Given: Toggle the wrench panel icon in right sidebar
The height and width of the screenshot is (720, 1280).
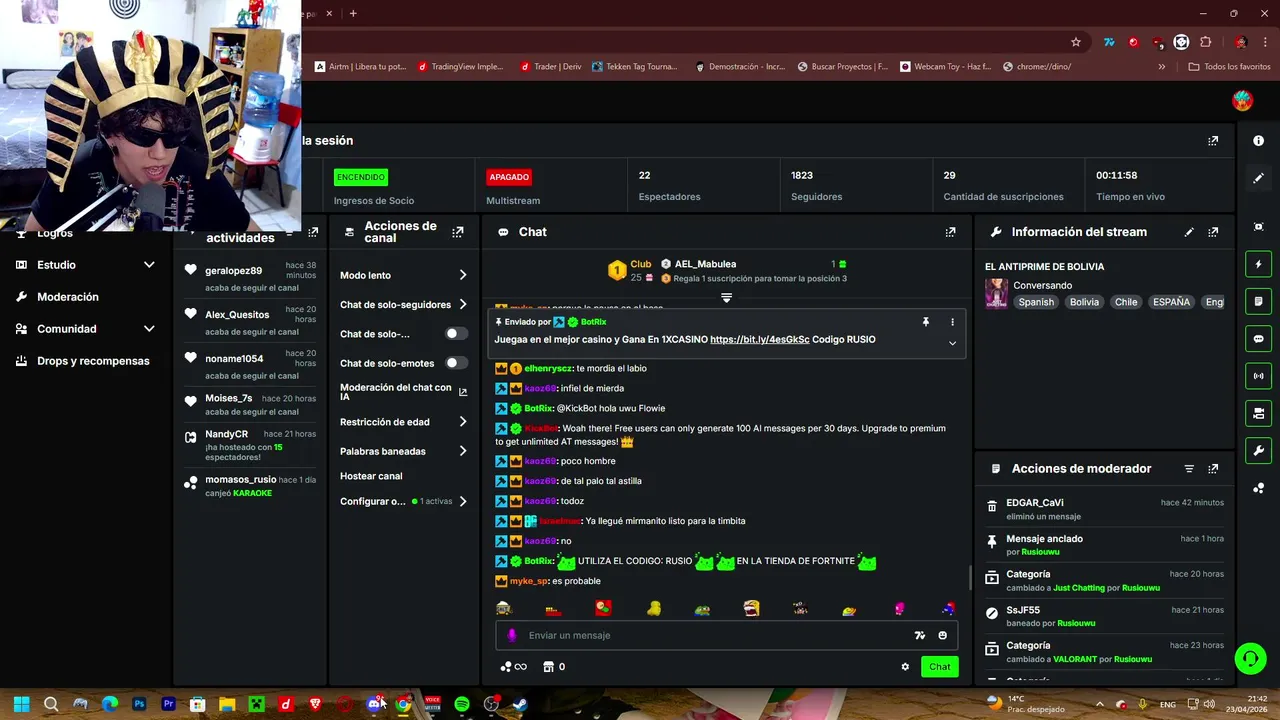Looking at the screenshot, I should click(x=1258, y=450).
